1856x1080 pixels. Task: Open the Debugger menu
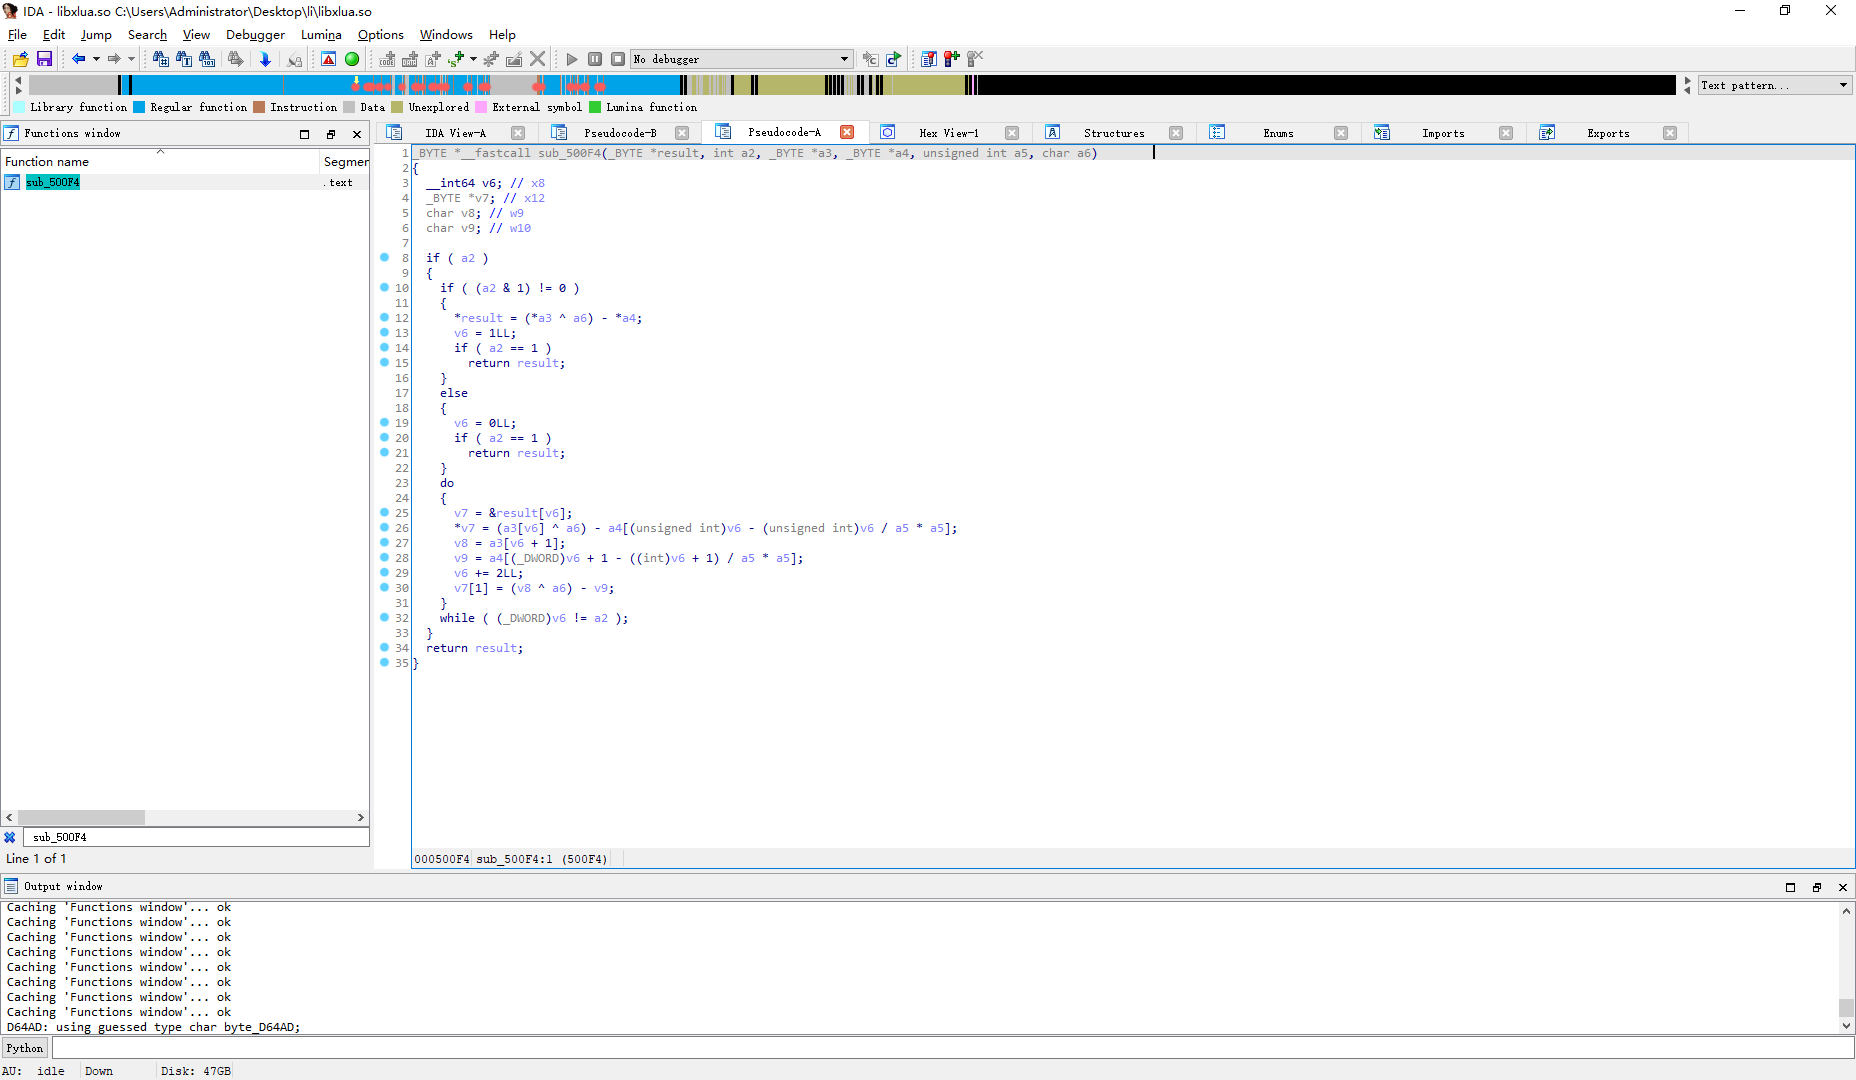(x=255, y=34)
